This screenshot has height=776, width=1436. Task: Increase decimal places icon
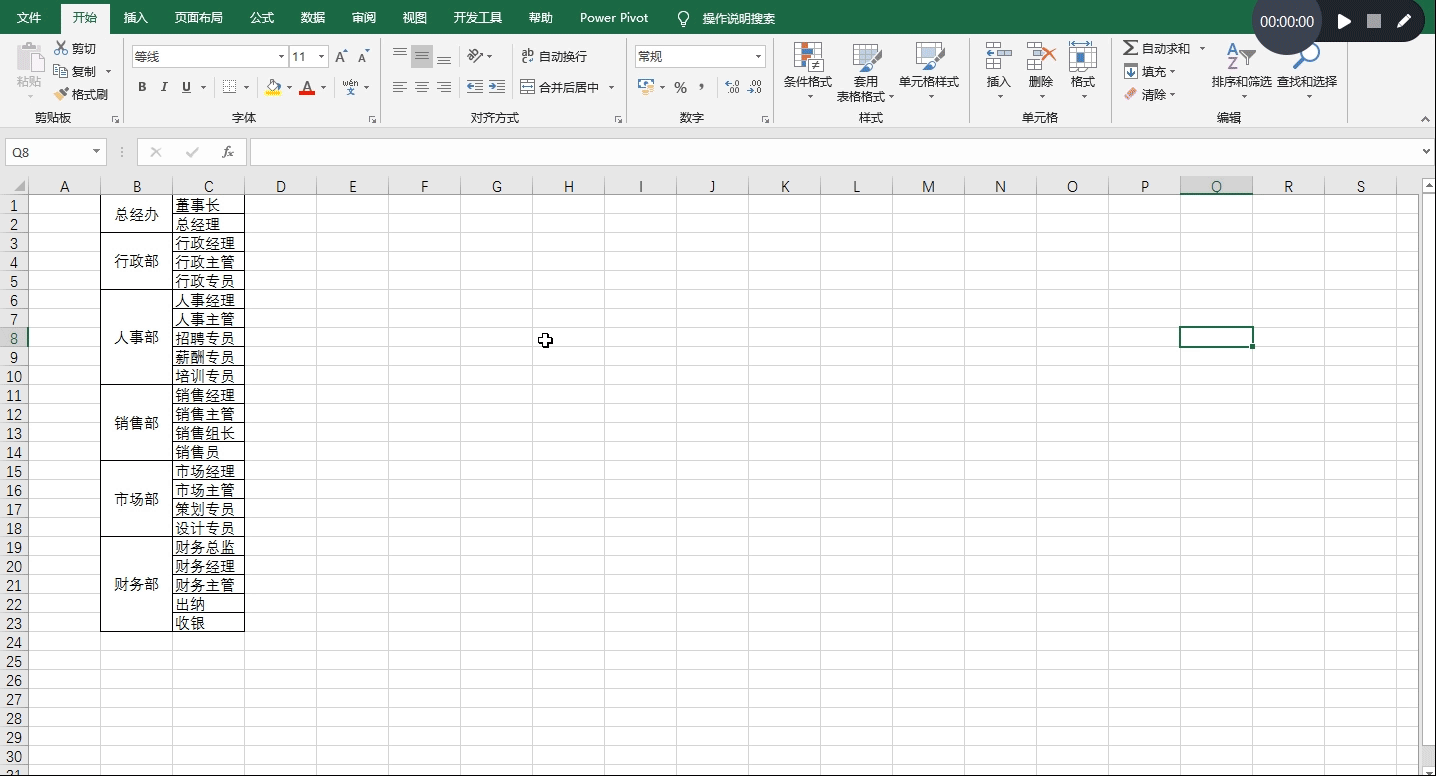[732, 87]
